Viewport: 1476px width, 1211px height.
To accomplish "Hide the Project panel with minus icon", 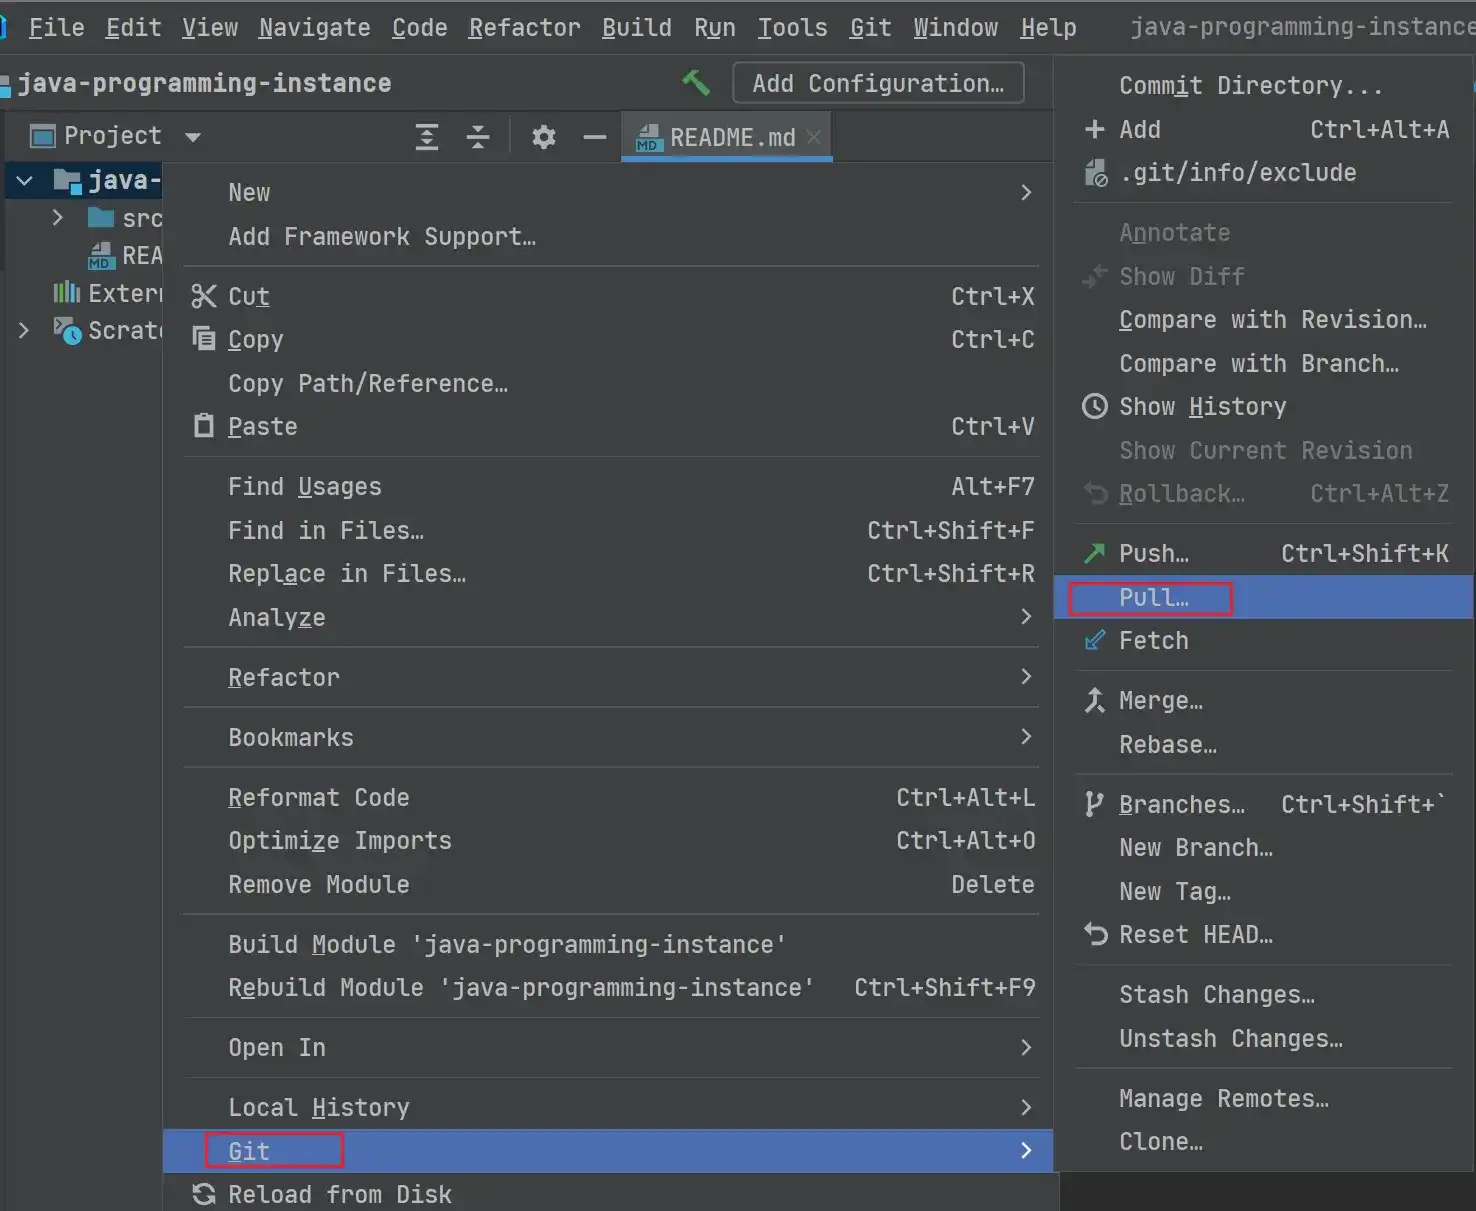I will 594,137.
